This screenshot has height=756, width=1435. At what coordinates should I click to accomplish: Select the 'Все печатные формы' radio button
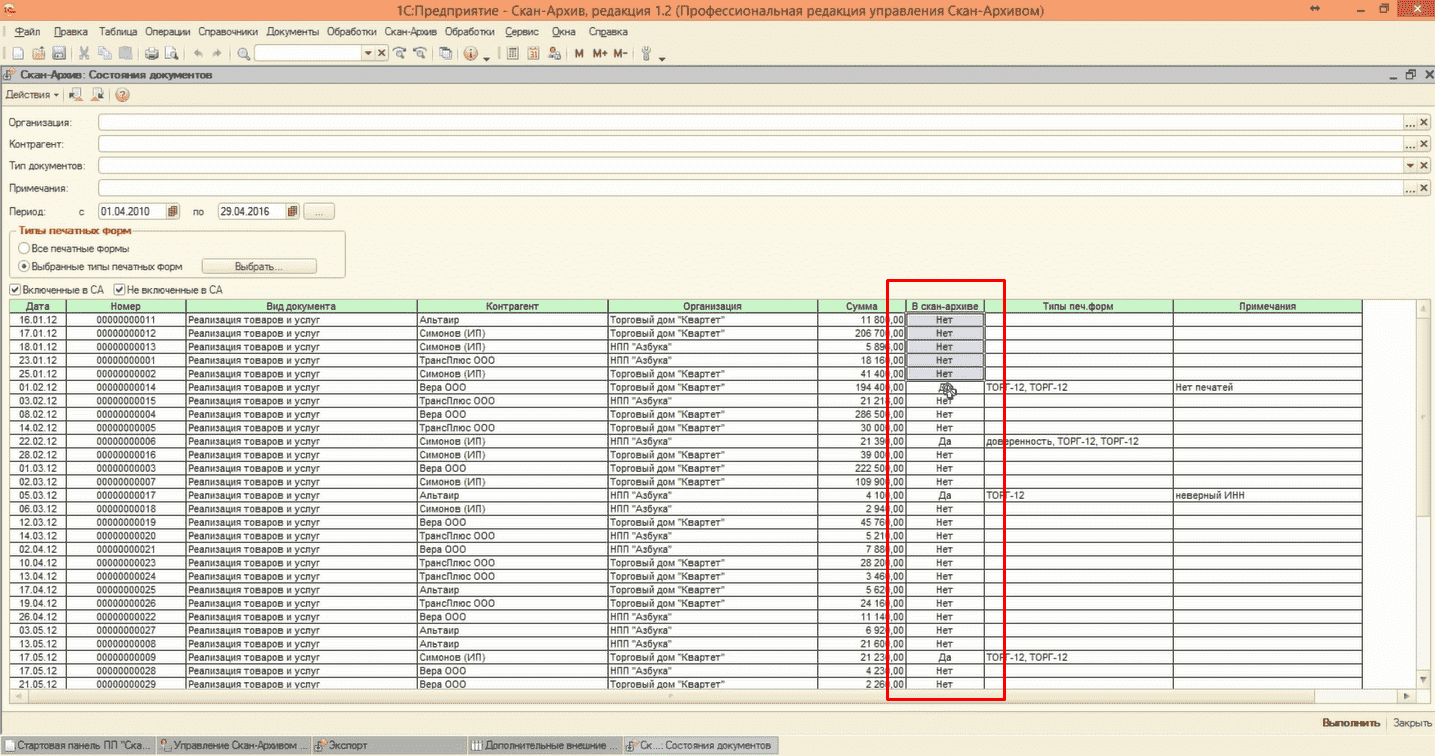24,248
